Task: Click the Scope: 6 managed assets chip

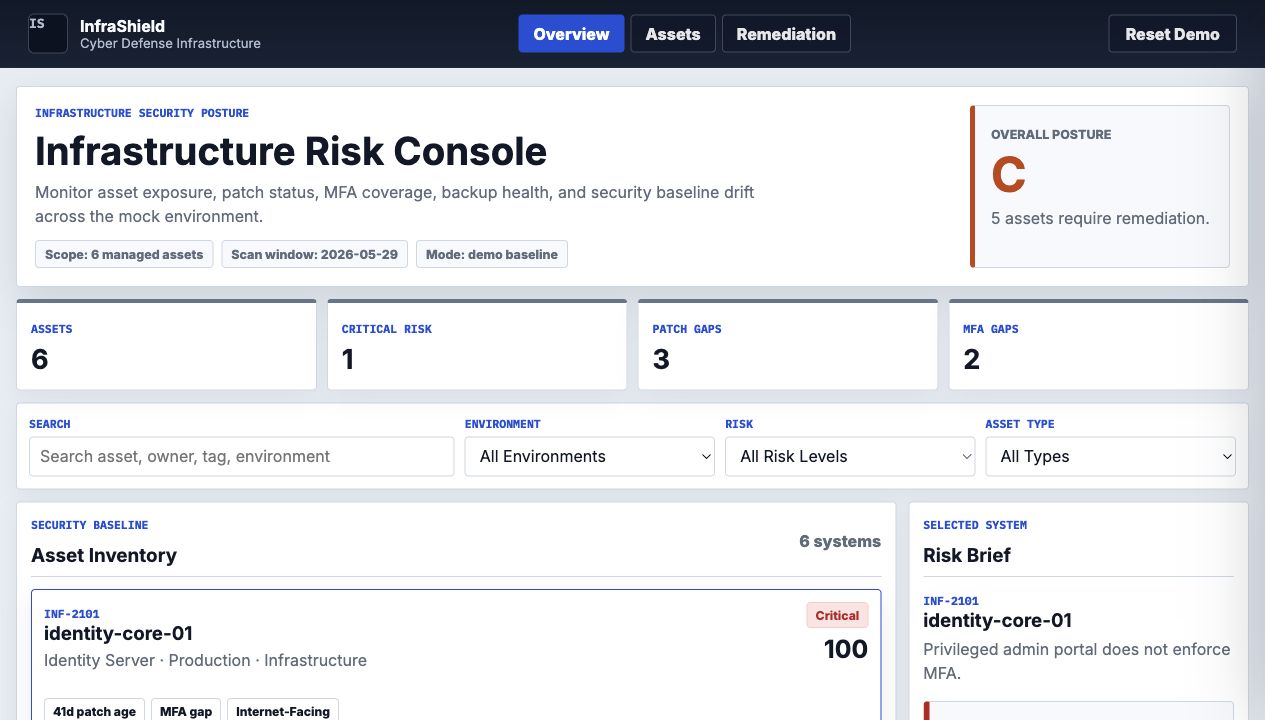Action: point(124,254)
